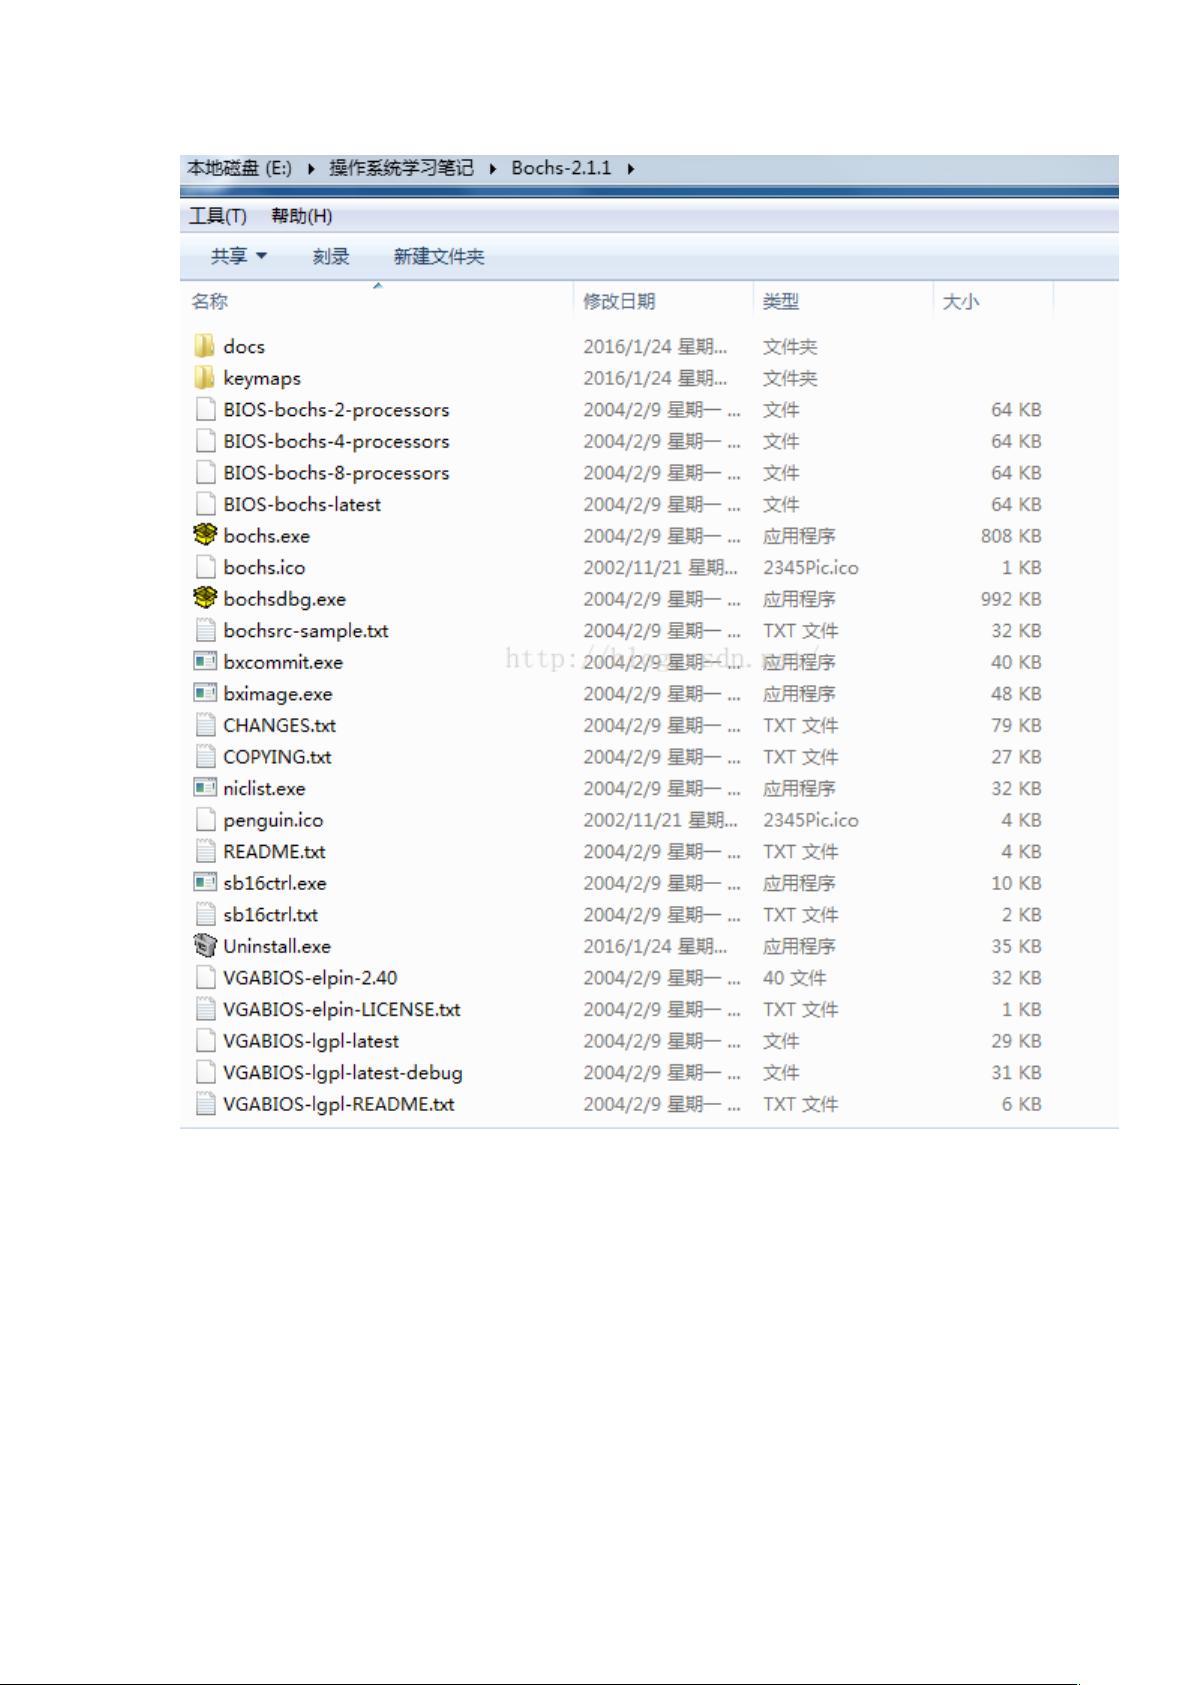
Task: Click the sb16ctrl.exe program icon
Action: pyautogui.click(x=205, y=883)
